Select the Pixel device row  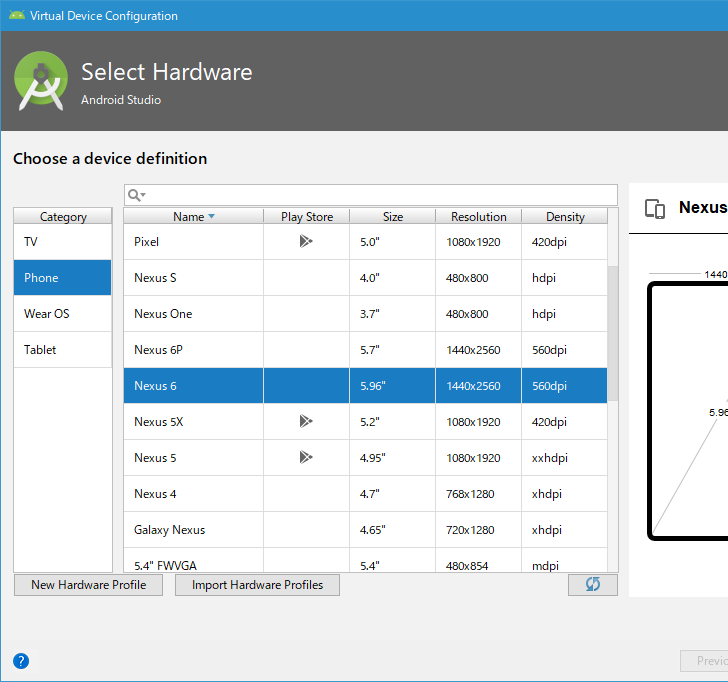coord(365,242)
